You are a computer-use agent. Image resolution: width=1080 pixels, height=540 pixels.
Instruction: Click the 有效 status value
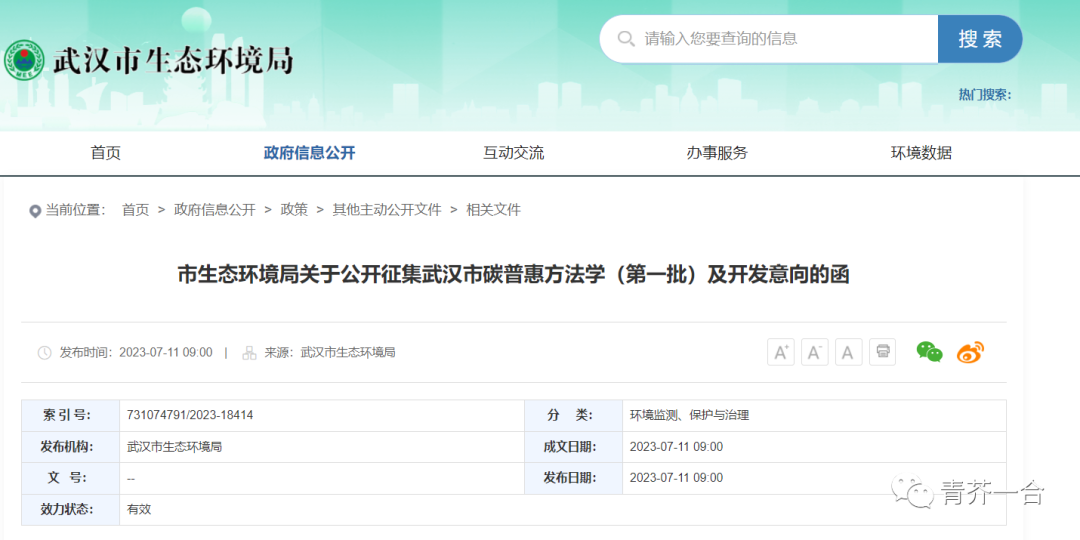[x=138, y=510]
